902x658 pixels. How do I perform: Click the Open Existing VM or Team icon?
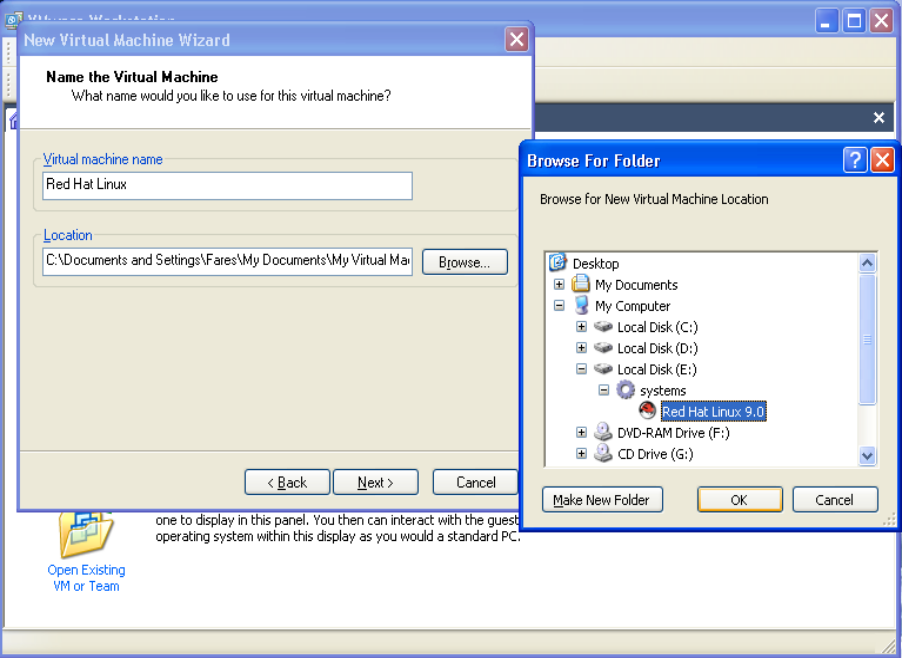[86, 533]
